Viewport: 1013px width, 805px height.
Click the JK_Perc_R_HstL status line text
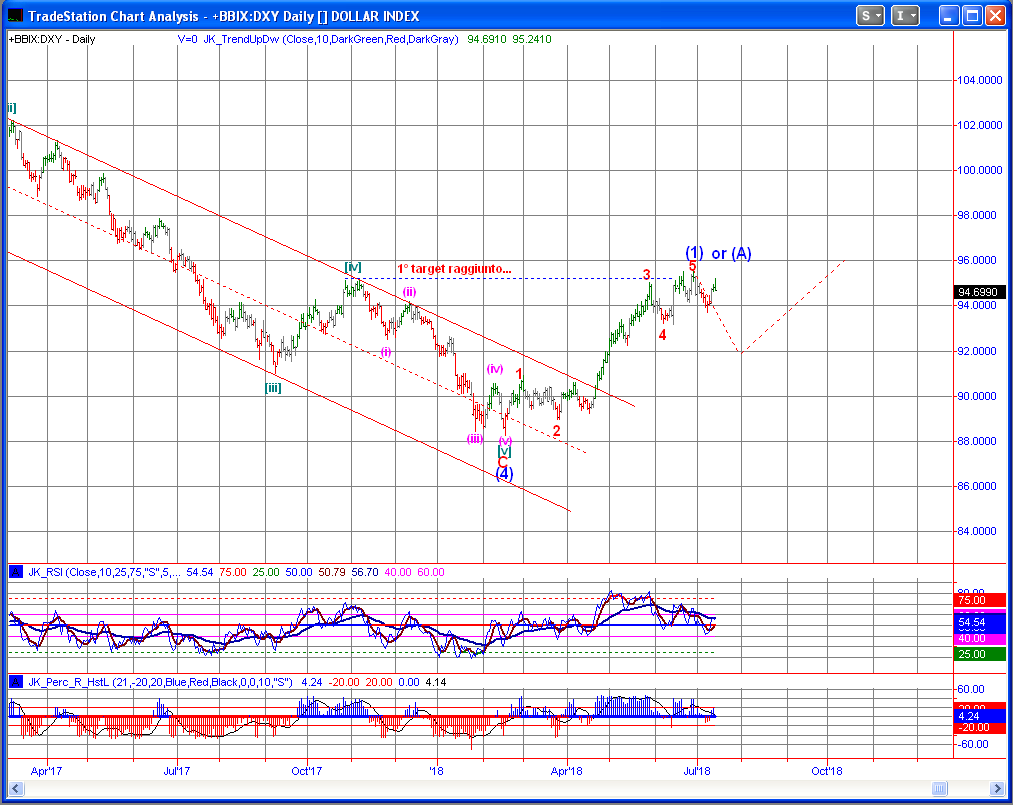(236, 682)
